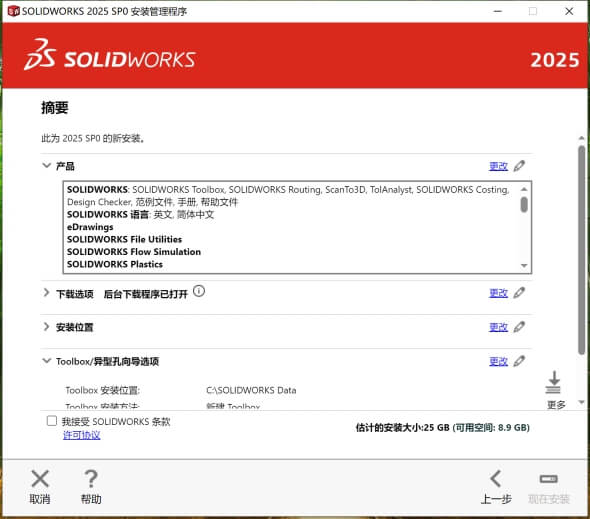Click product list scrollbar down arrow
This screenshot has width=590, height=519.
(524, 266)
